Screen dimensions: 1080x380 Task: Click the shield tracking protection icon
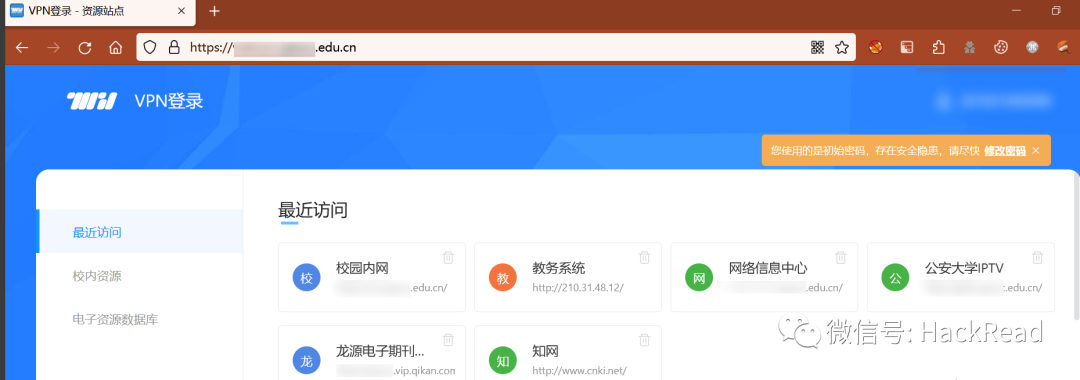(x=150, y=48)
